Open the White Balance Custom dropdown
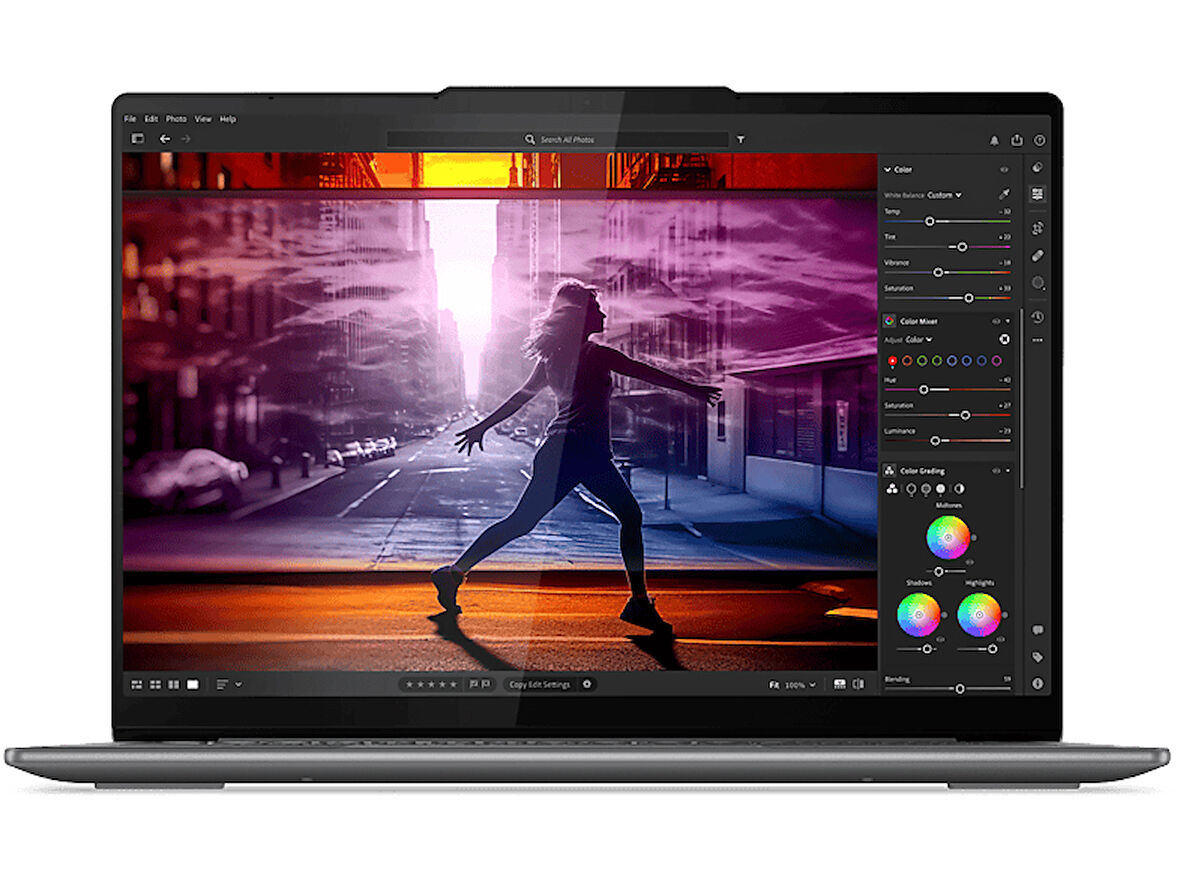1180x881 pixels. 944,195
